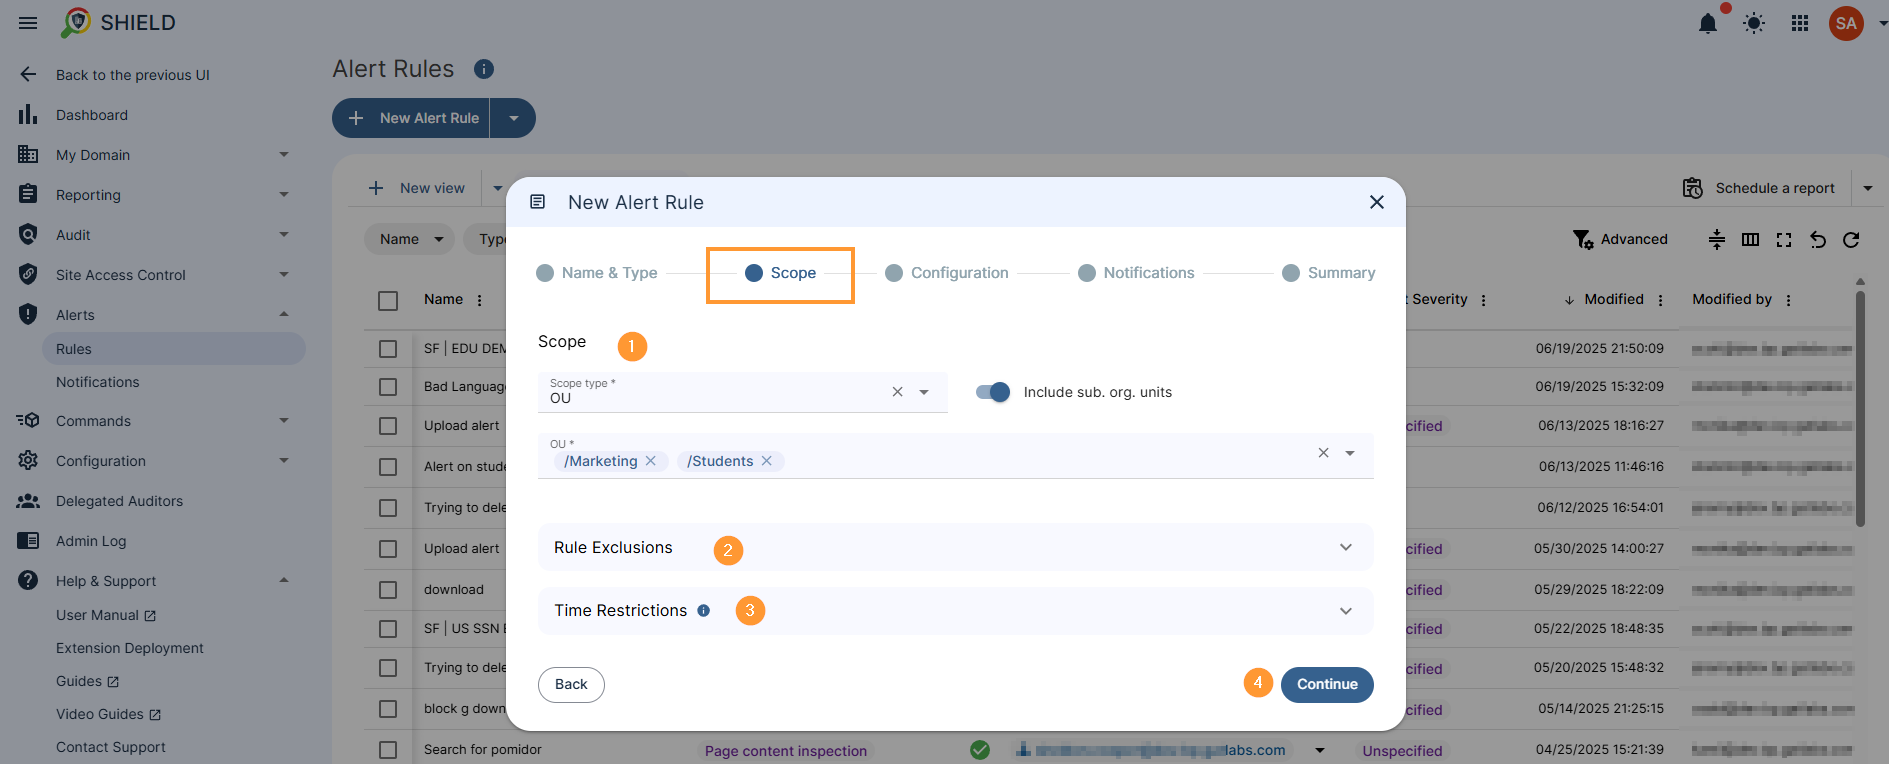
Task: Open the hamburger navigation menu
Action: click(x=28, y=23)
